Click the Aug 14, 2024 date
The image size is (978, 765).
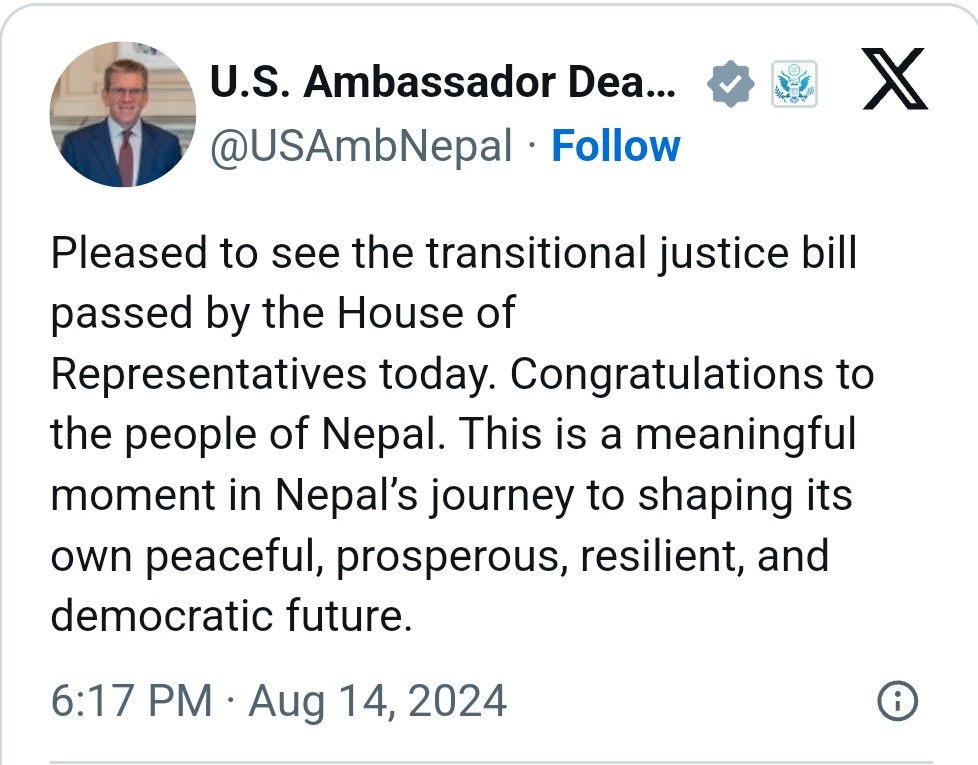[378, 701]
